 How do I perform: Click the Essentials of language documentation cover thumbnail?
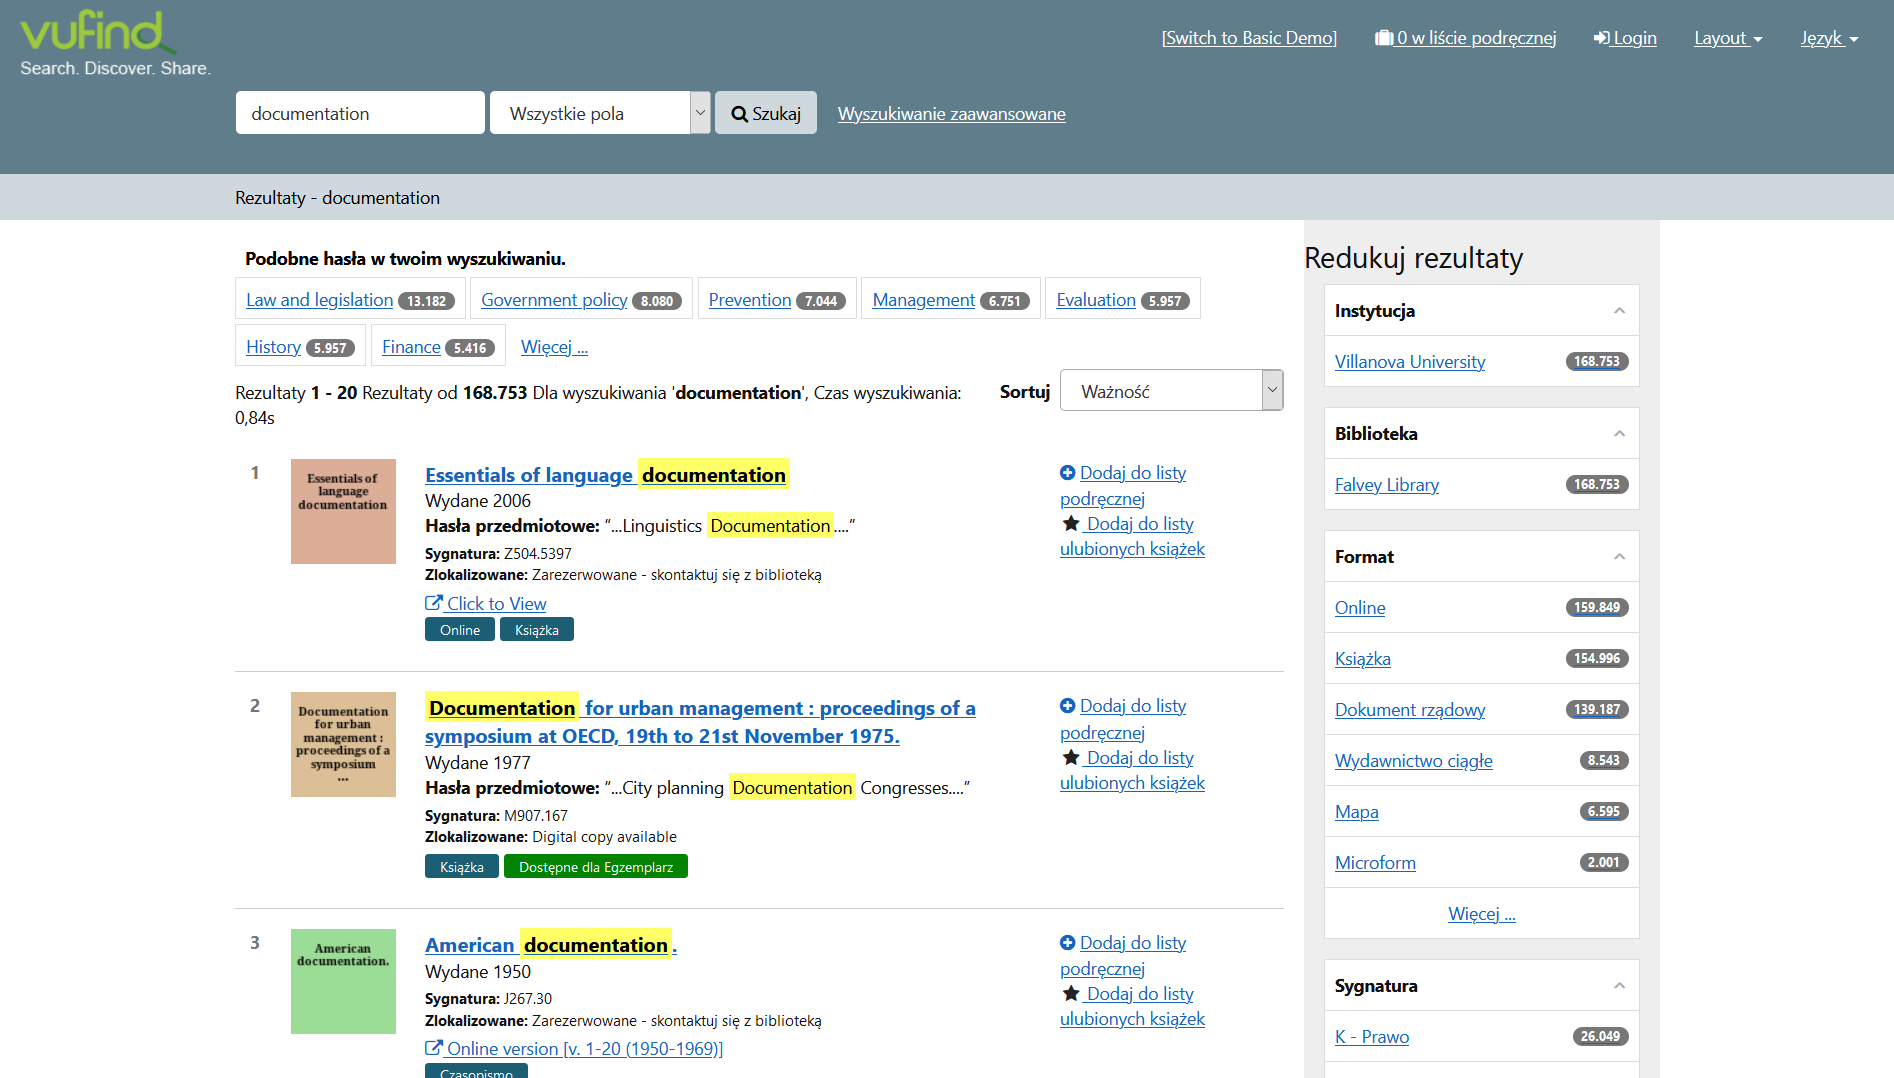(343, 511)
